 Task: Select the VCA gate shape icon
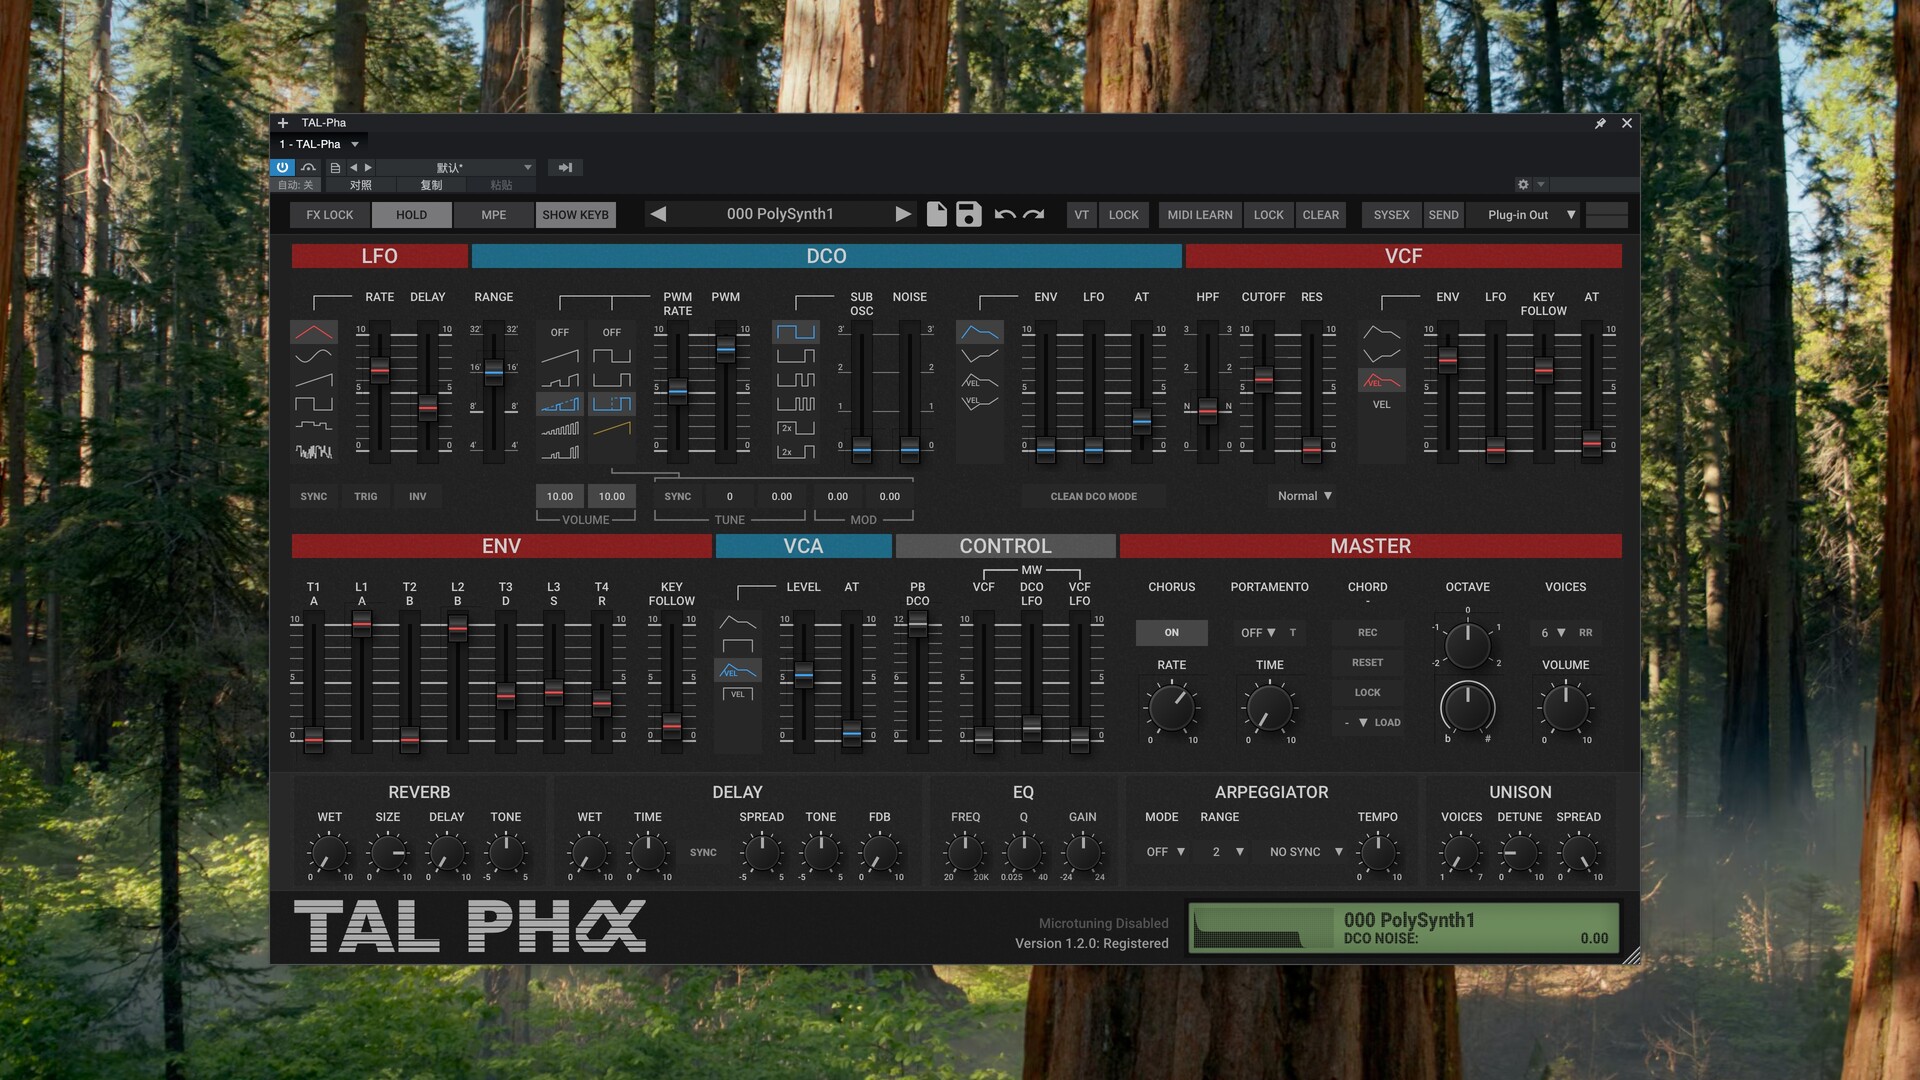point(738,646)
